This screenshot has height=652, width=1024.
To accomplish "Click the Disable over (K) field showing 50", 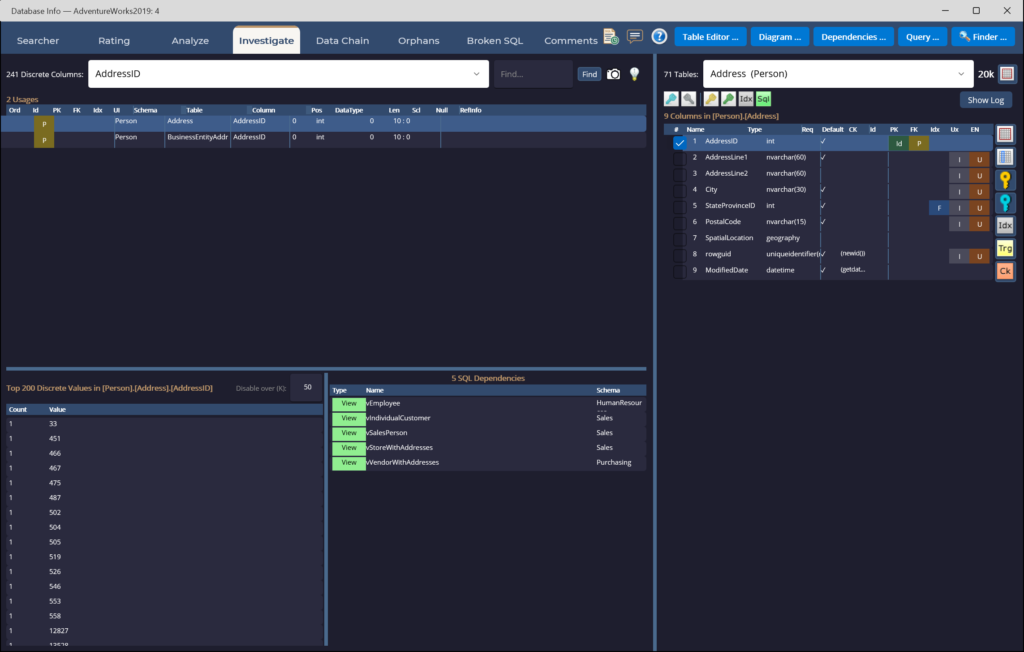I will click(307, 387).
